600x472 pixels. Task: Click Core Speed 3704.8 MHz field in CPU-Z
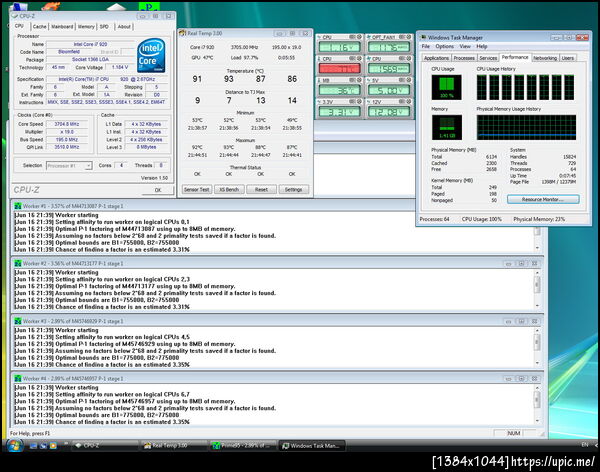(67, 124)
